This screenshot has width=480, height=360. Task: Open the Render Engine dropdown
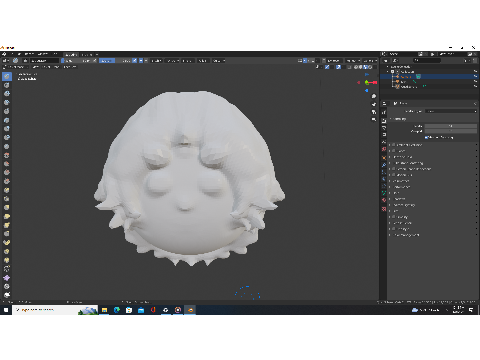point(451,111)
